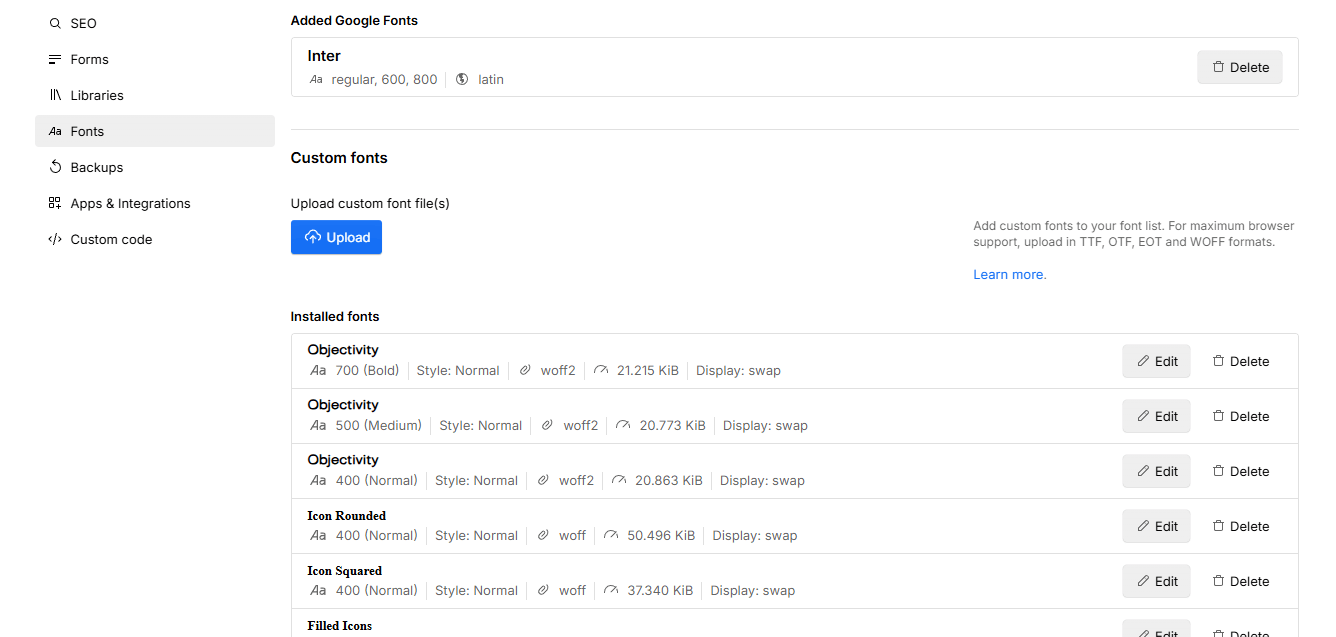Click the SEO magnifier icon

55,23
